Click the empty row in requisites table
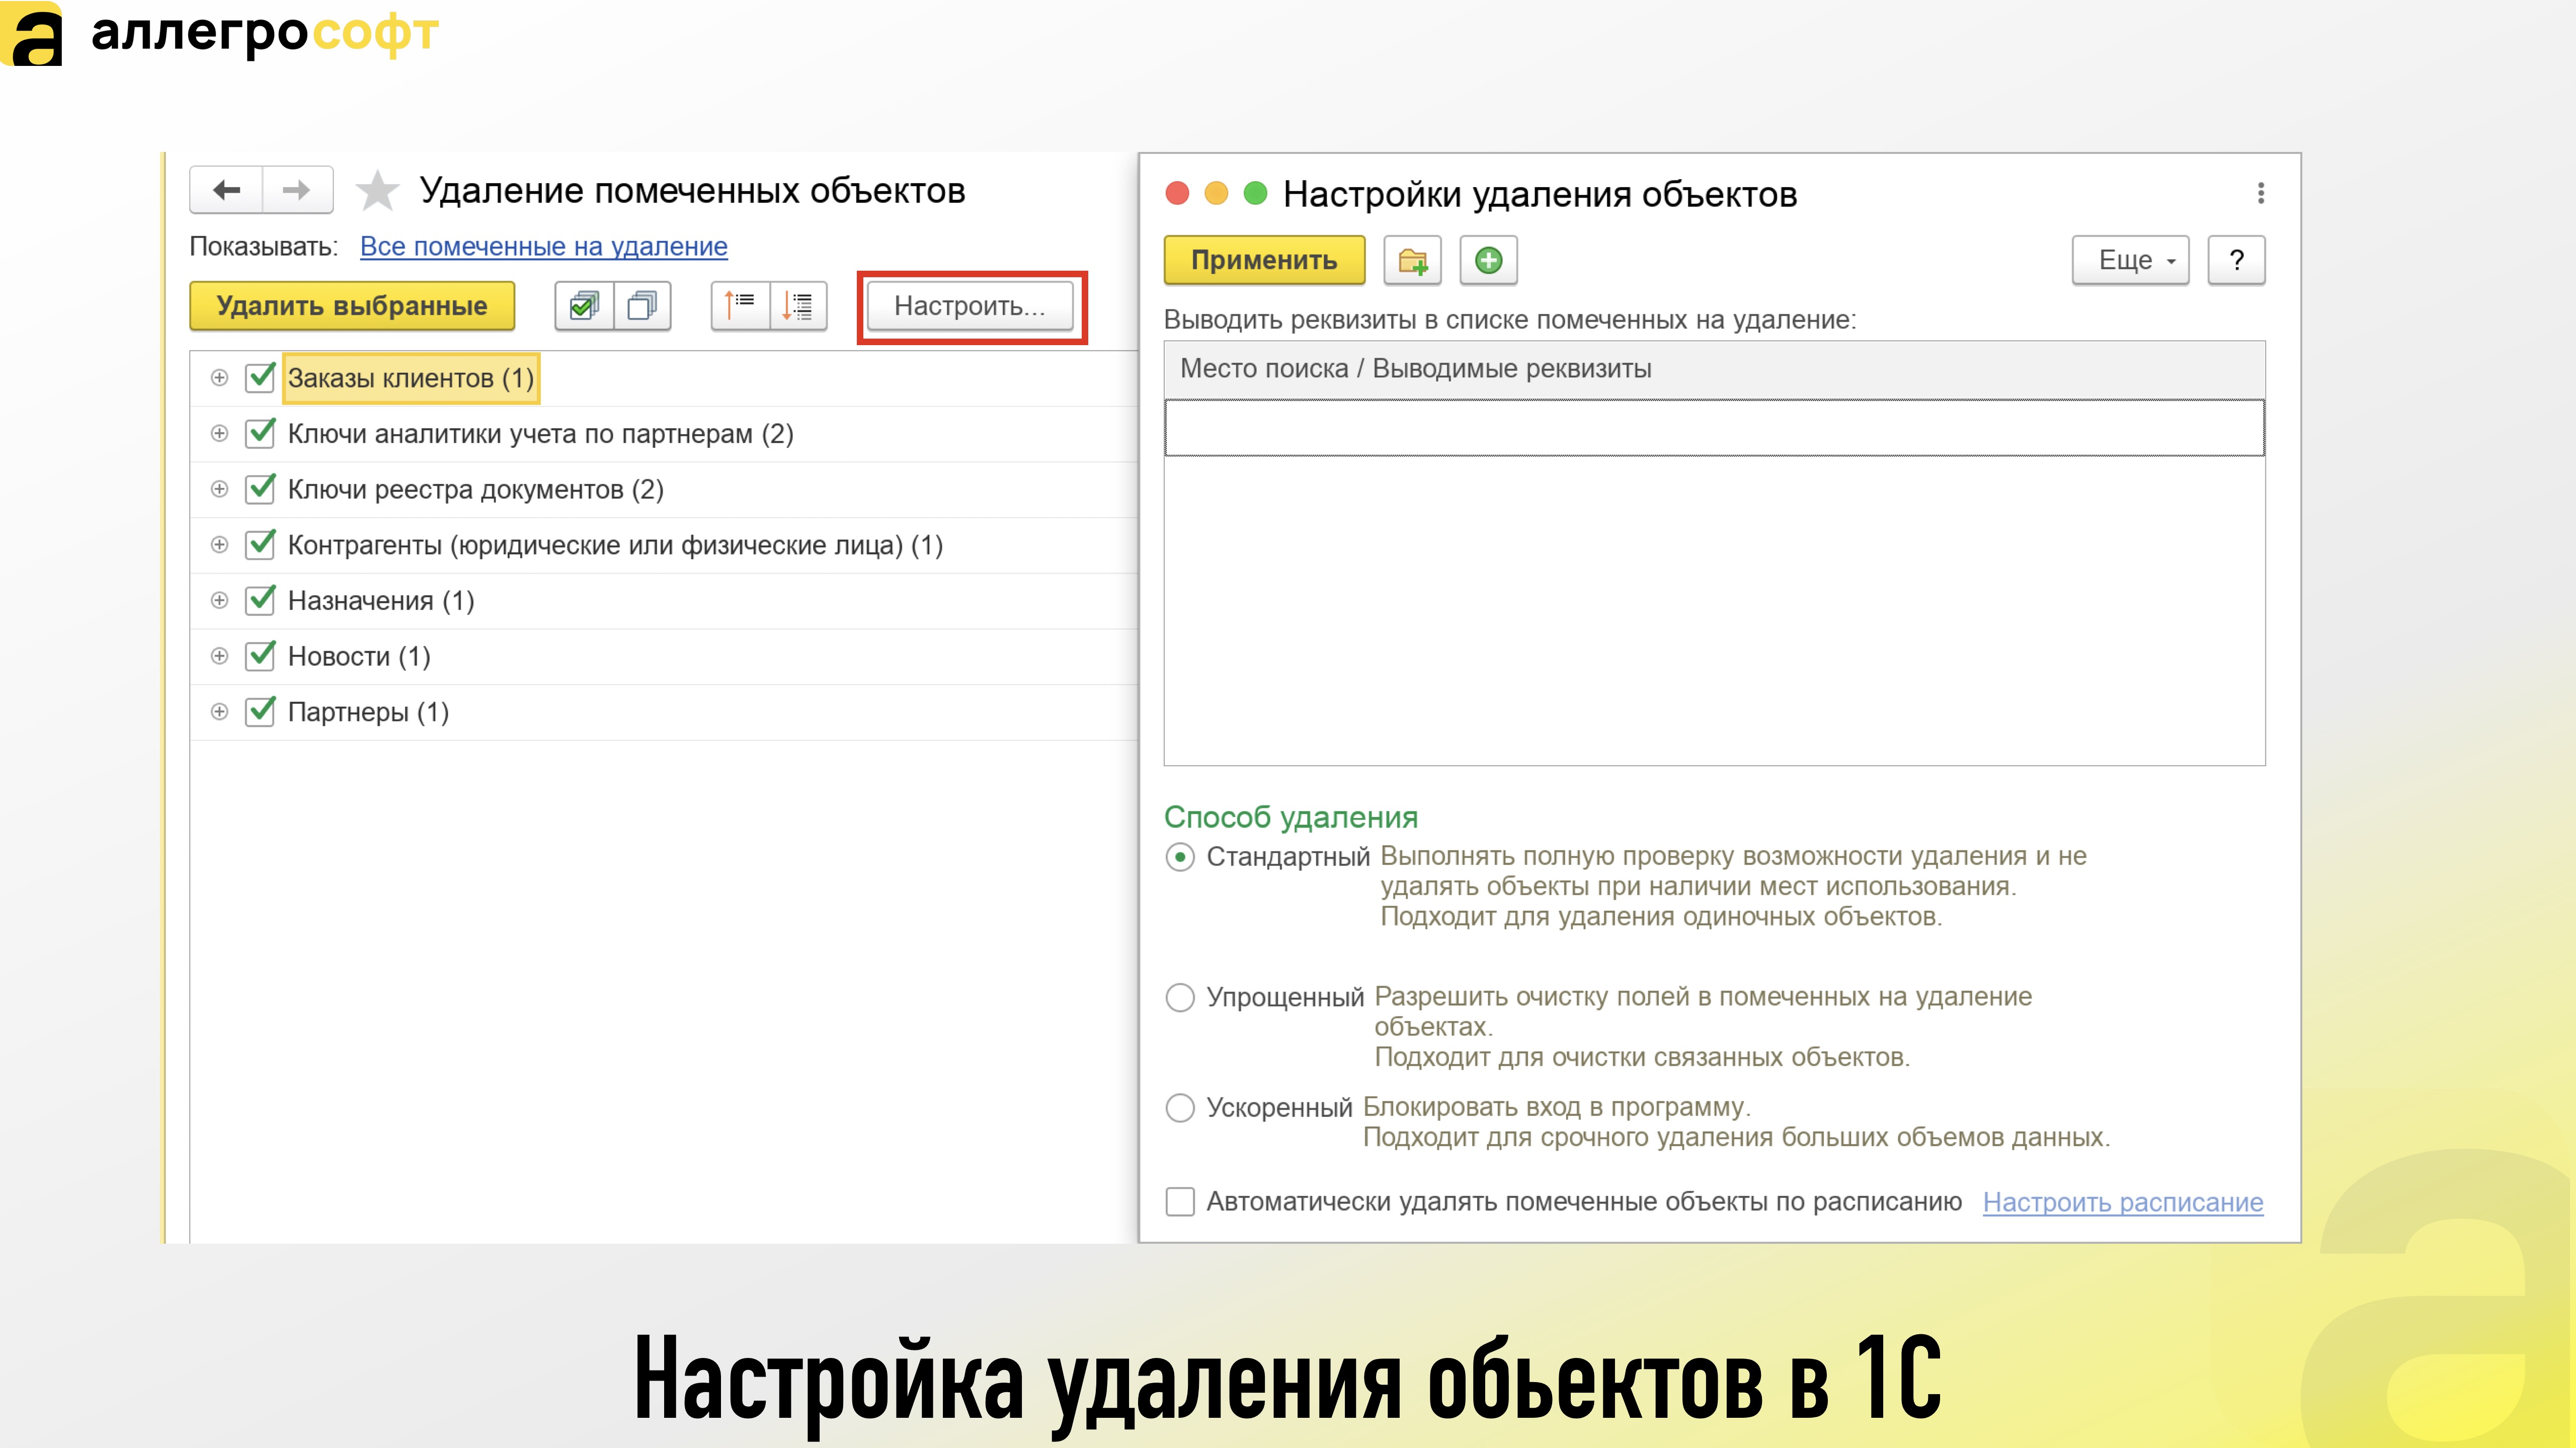 [1714, 428]
